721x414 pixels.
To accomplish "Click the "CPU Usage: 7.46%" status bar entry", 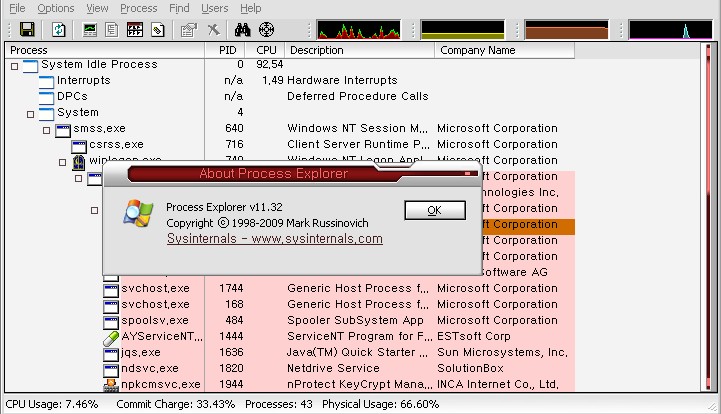I will click(52, 404).
